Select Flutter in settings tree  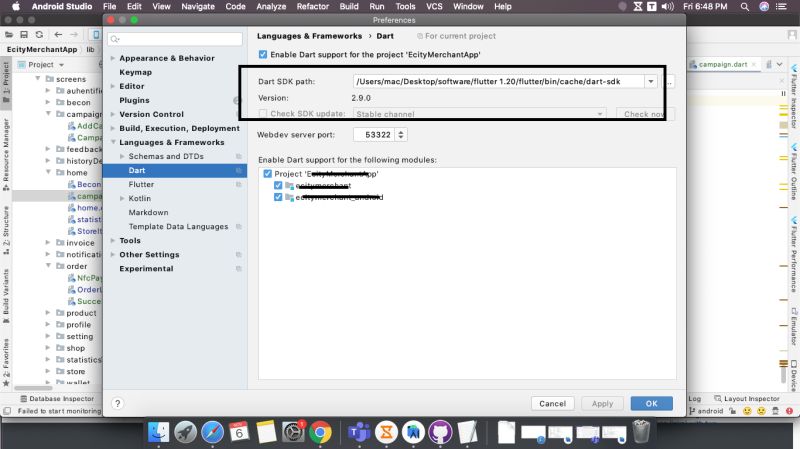pos(141,184)
